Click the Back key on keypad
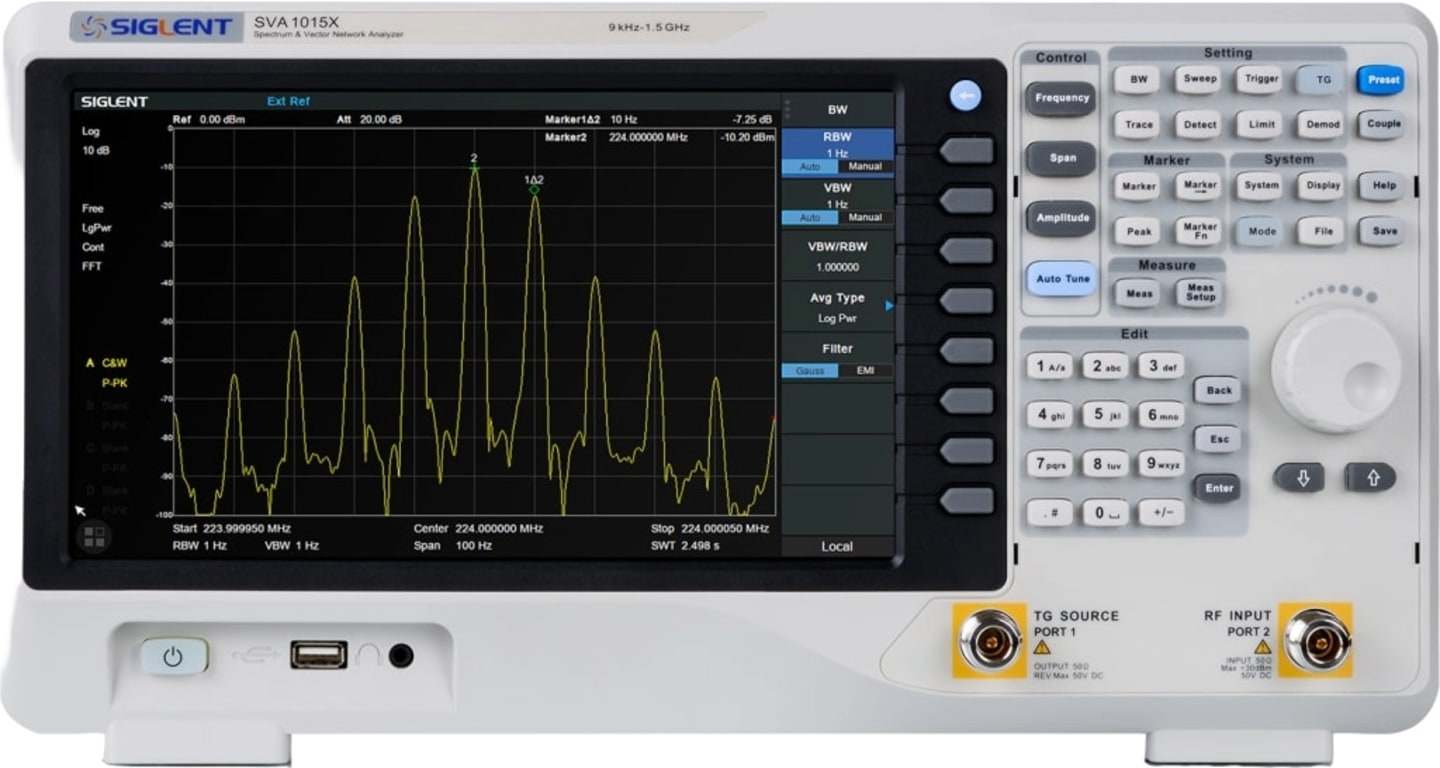This screenshot has height=768, width=1440. [x=1218, y=391]
